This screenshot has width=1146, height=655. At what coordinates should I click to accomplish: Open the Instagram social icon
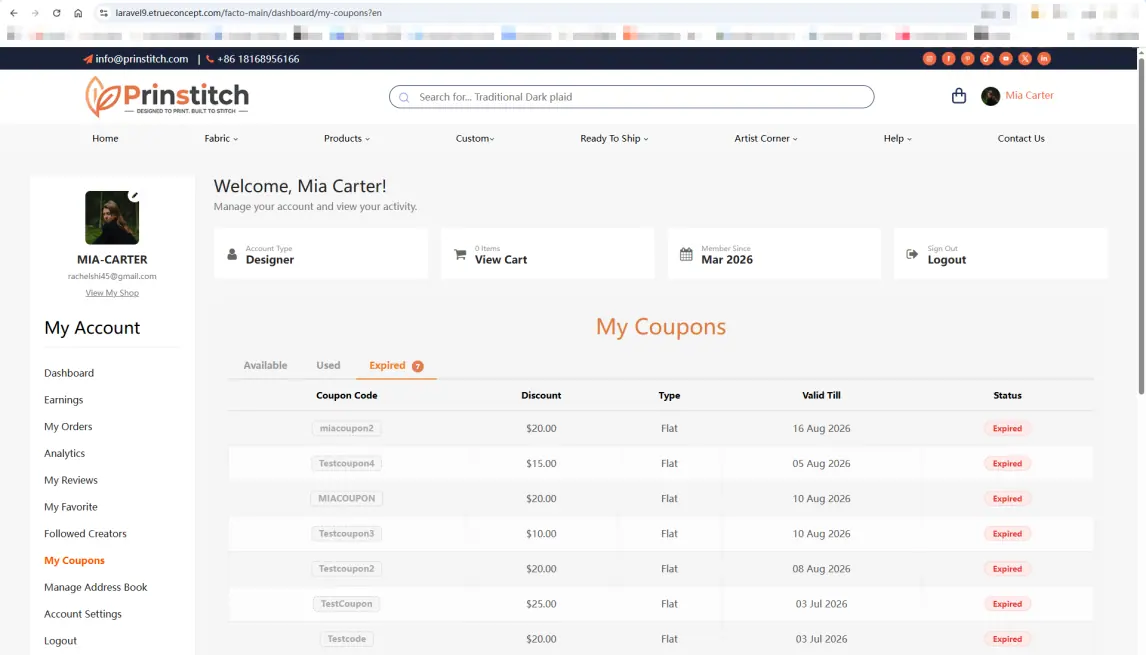click(x=929, y=58)
